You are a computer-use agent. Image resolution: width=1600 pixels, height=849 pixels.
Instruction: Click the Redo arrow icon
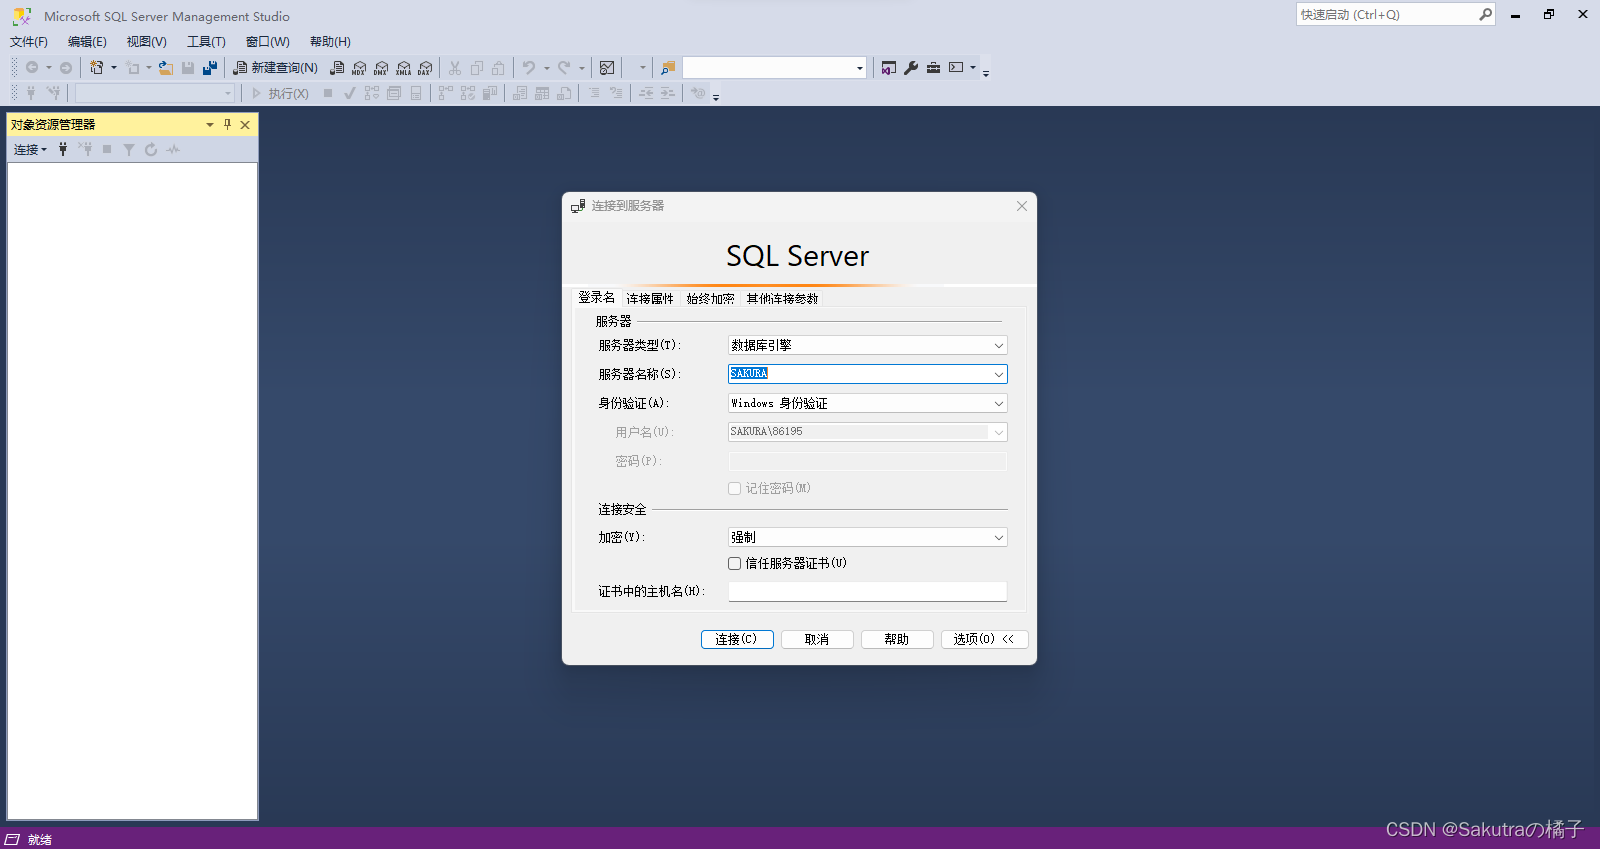564,68
